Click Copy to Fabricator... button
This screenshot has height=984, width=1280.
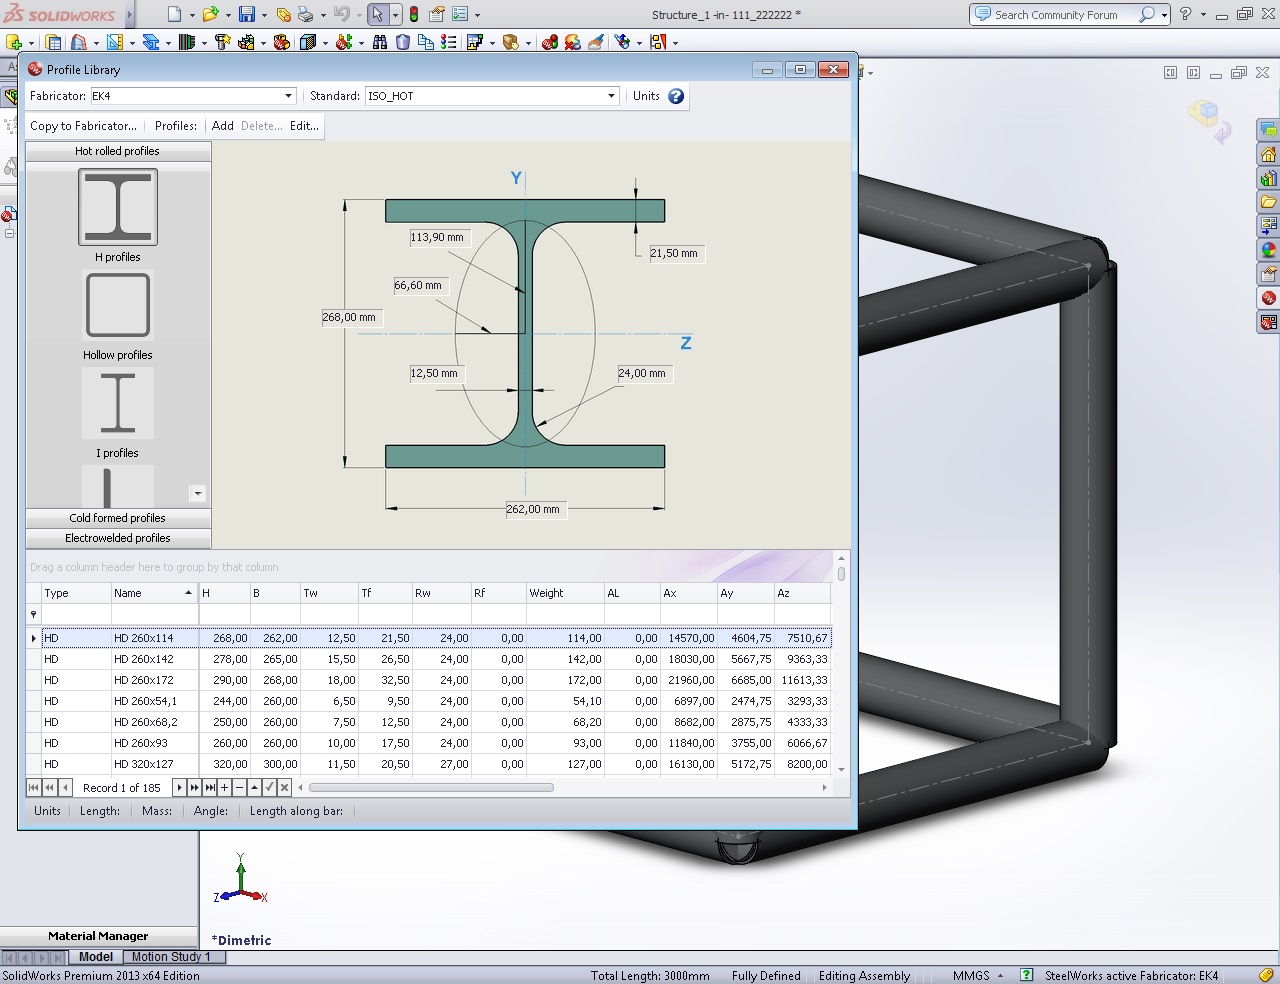[83, 126]
